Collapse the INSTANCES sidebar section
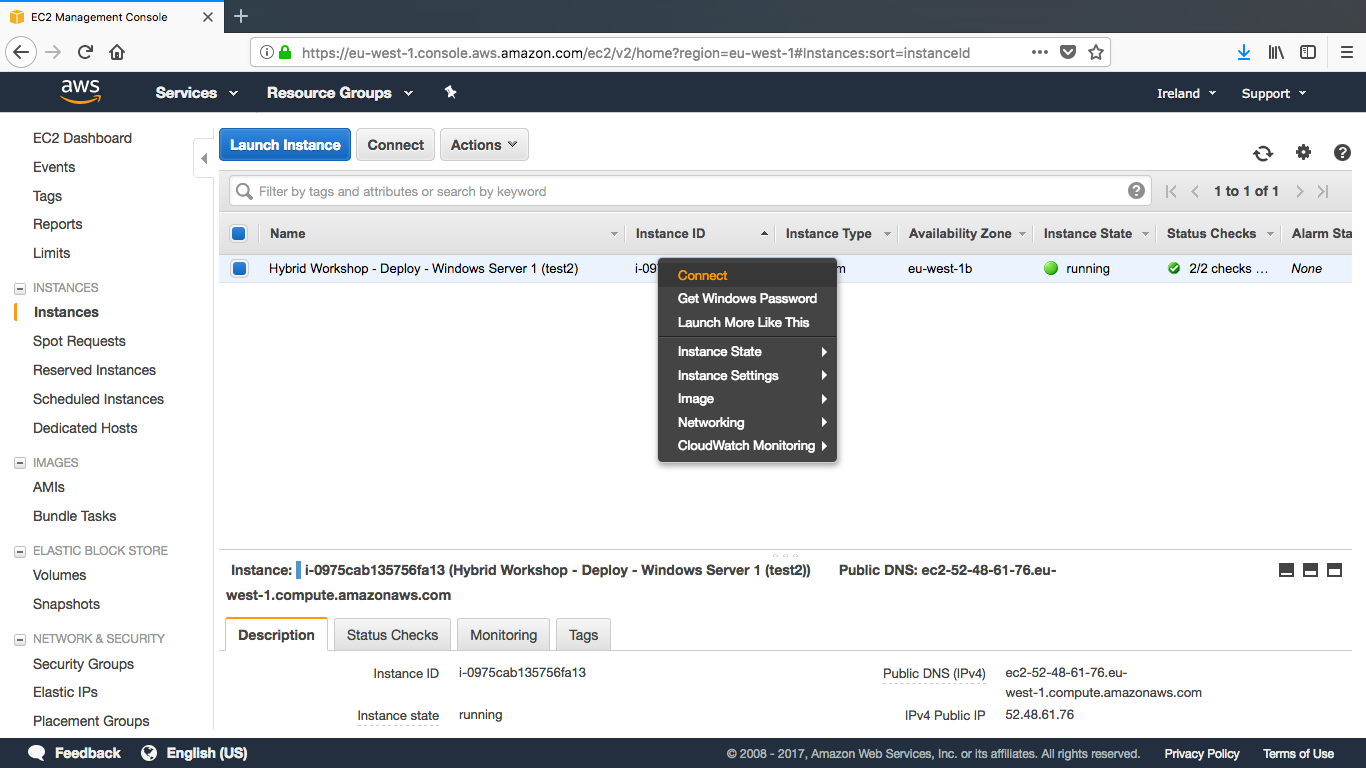 (20, 288)
